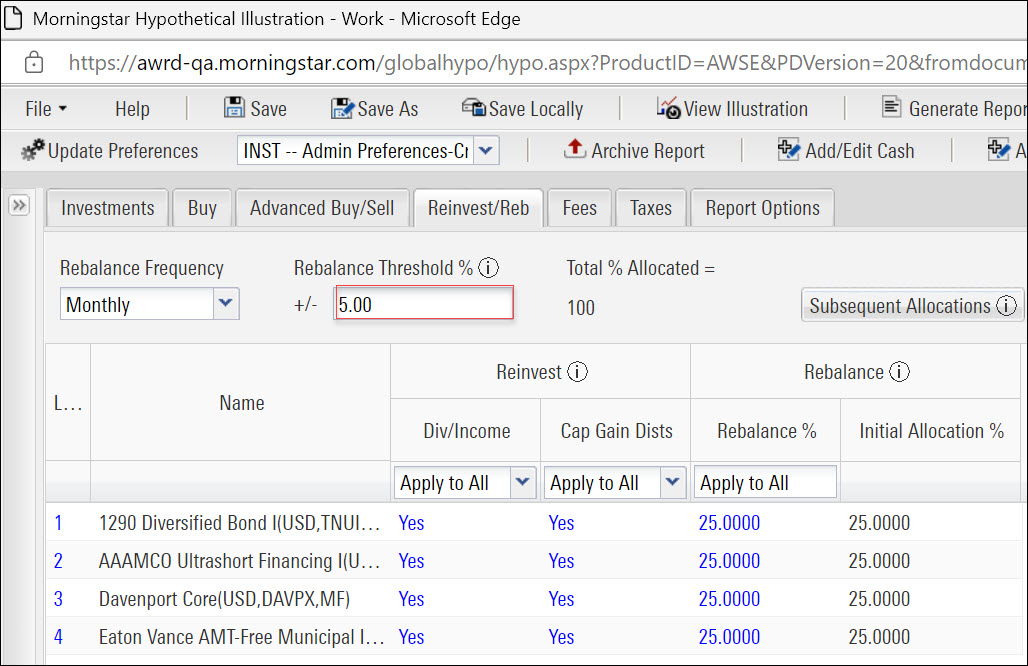1028x666 pixels.
Task: Select 1290 Diversified Bond name cell
Action: (239, 522)
